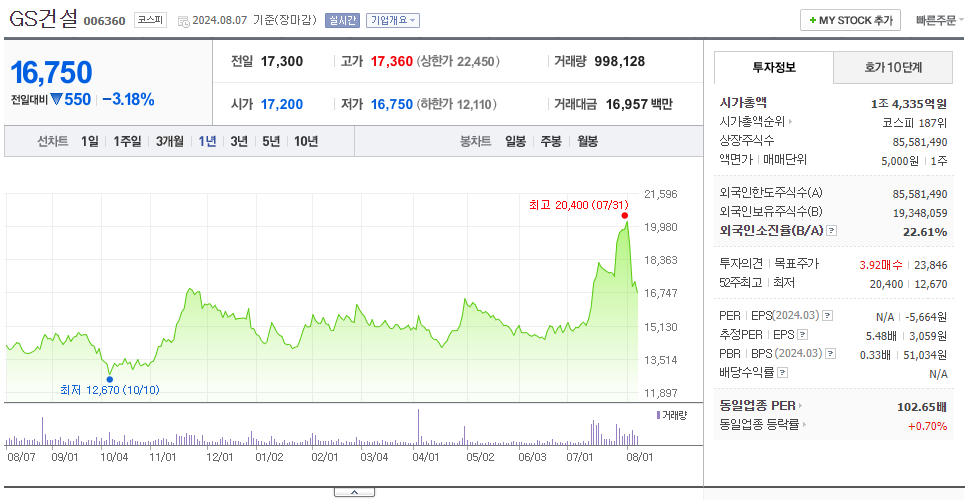Switch to the 투자정보 tab
Screen dimensions: 968x500
click(x=774, y=68)
